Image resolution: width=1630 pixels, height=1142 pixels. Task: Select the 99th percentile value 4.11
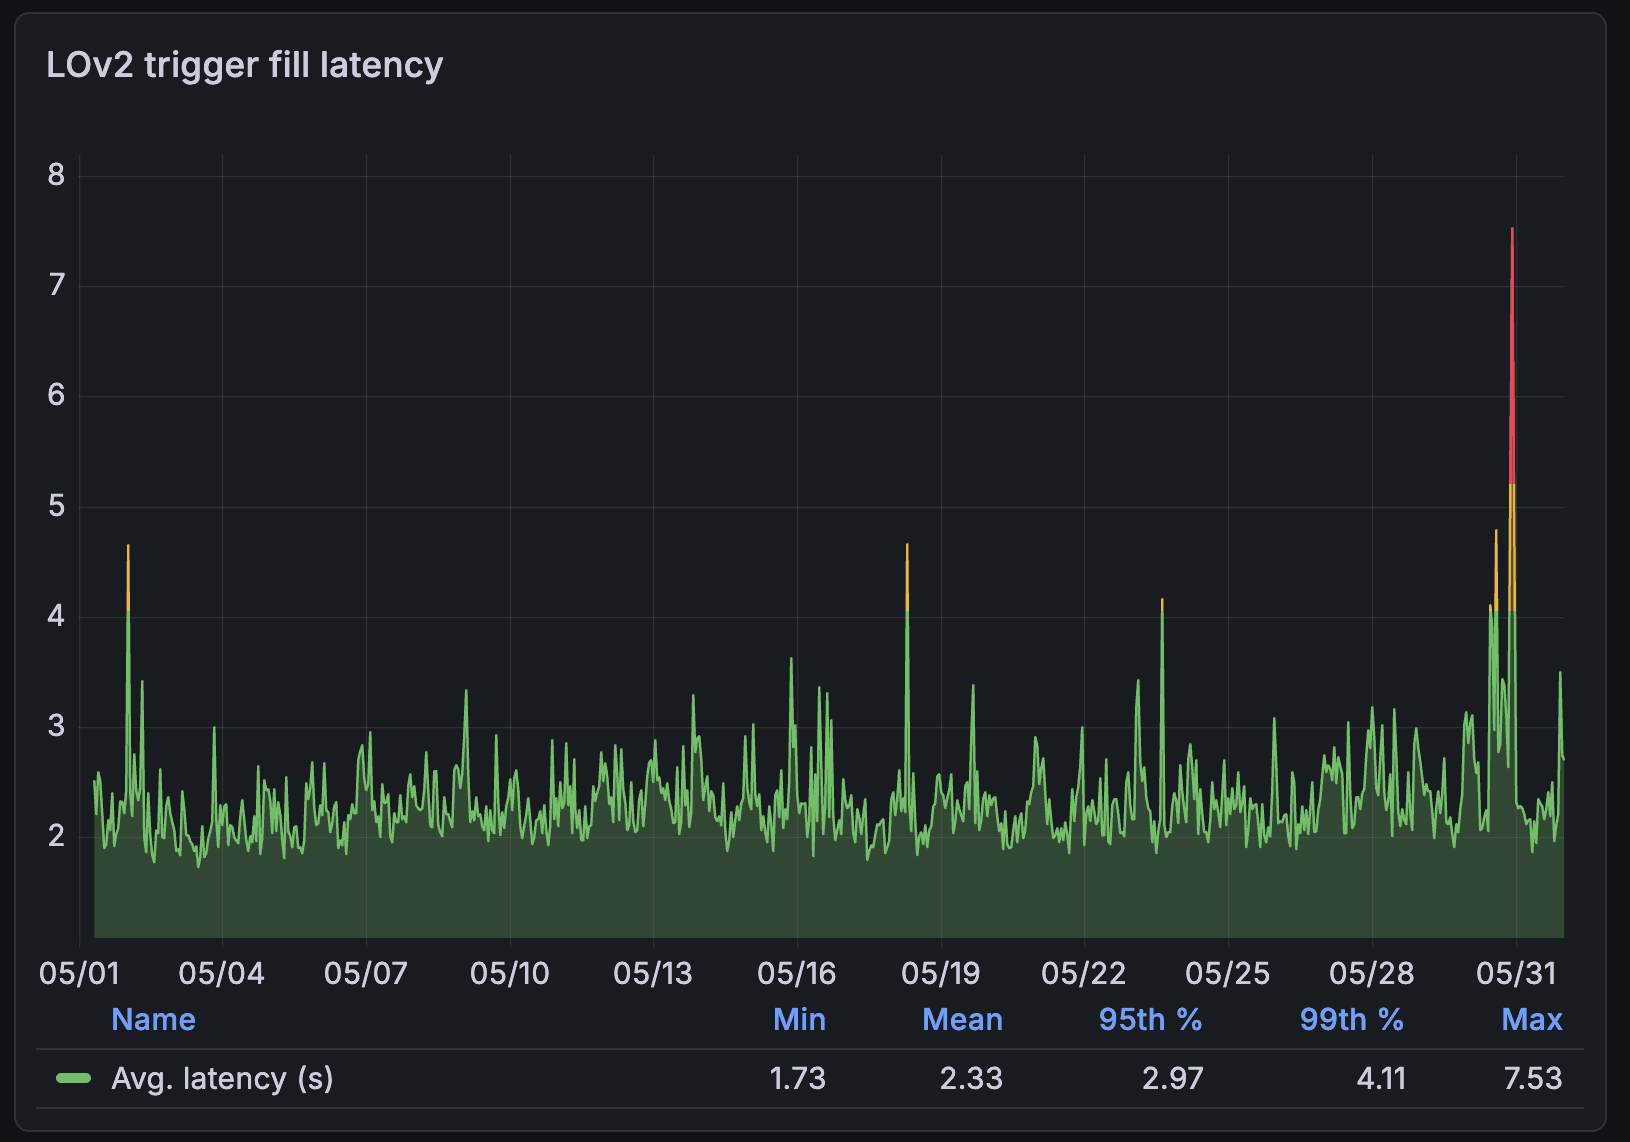click(1381, 1078)
